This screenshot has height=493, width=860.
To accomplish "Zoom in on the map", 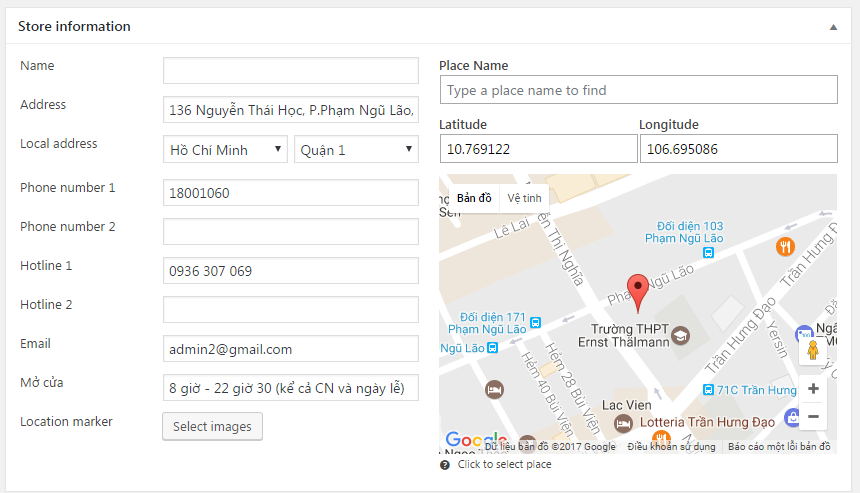I will click(813, 389).
